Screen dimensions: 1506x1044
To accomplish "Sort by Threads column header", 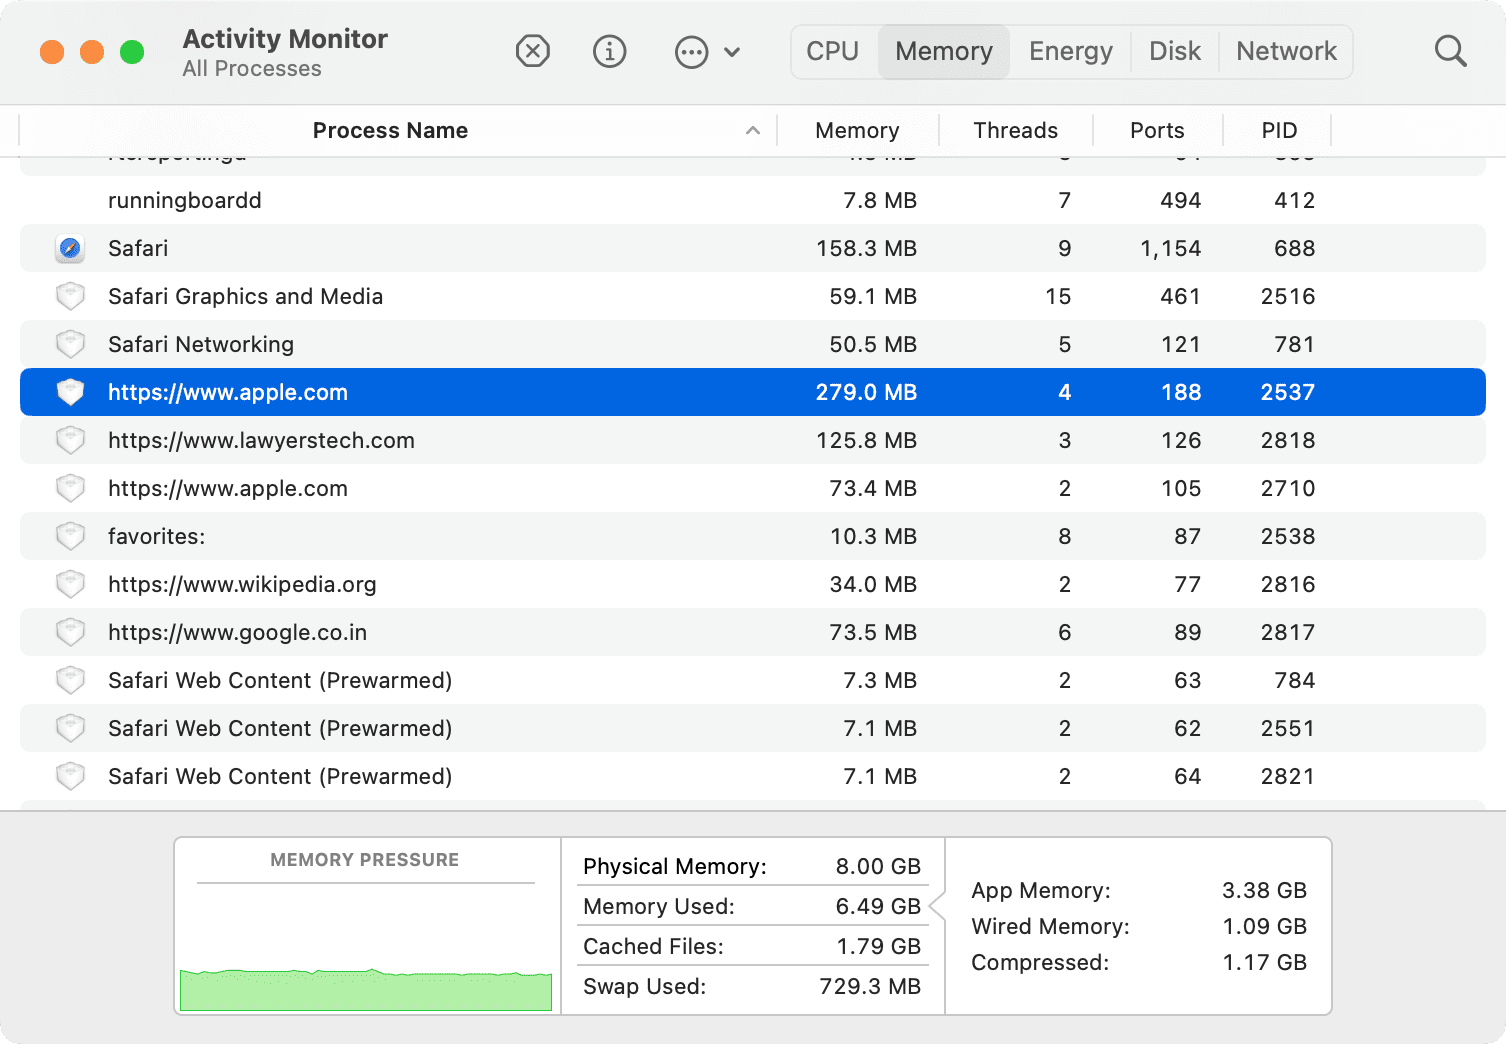I will pos(1015,131).
